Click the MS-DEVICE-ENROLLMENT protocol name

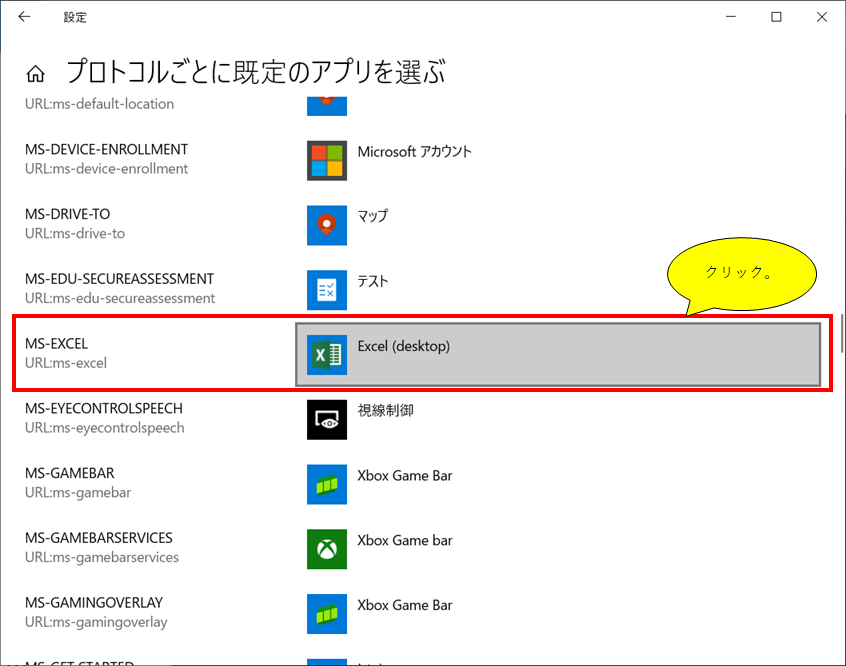[x=106, y=149]
